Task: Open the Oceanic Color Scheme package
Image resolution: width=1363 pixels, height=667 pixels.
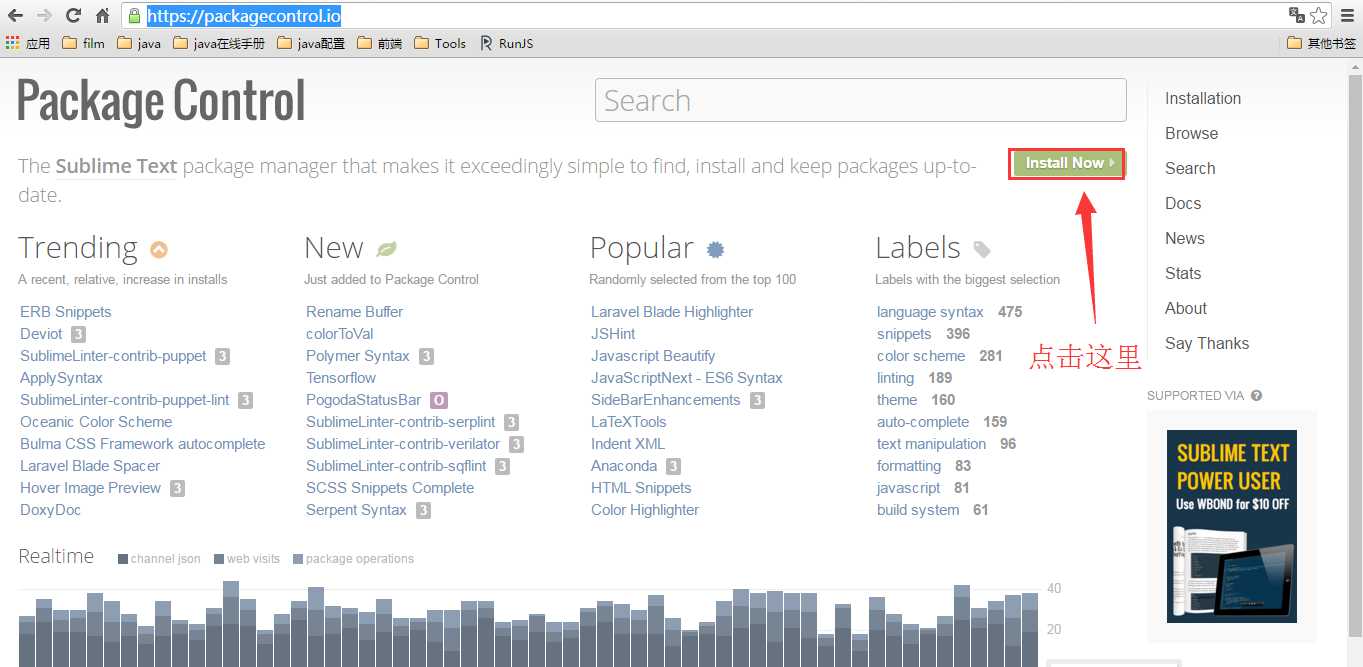Action: pos(96,422)
